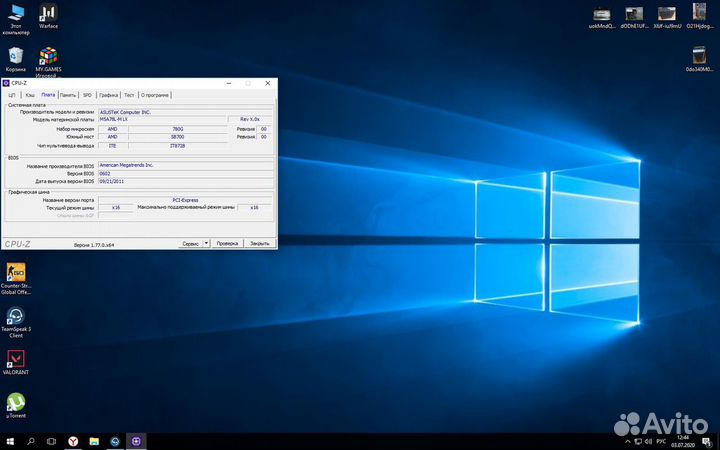Click the PCI-Express port version field
The height and width of the screenshot is (450, 720).
click(x=186, y=200)
